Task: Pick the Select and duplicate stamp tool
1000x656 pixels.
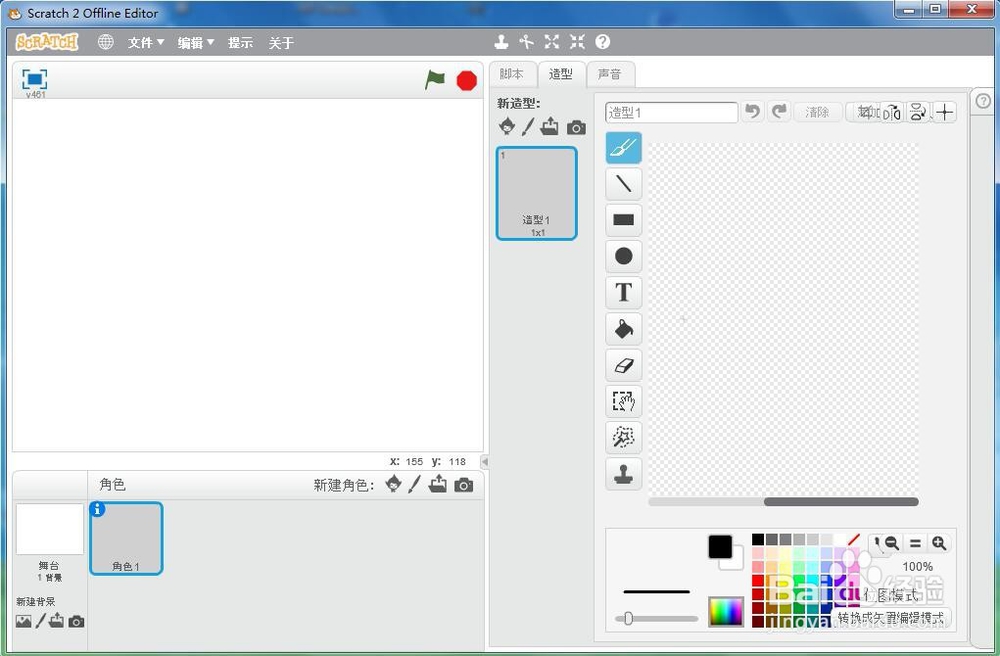Action: pos(623,474)
